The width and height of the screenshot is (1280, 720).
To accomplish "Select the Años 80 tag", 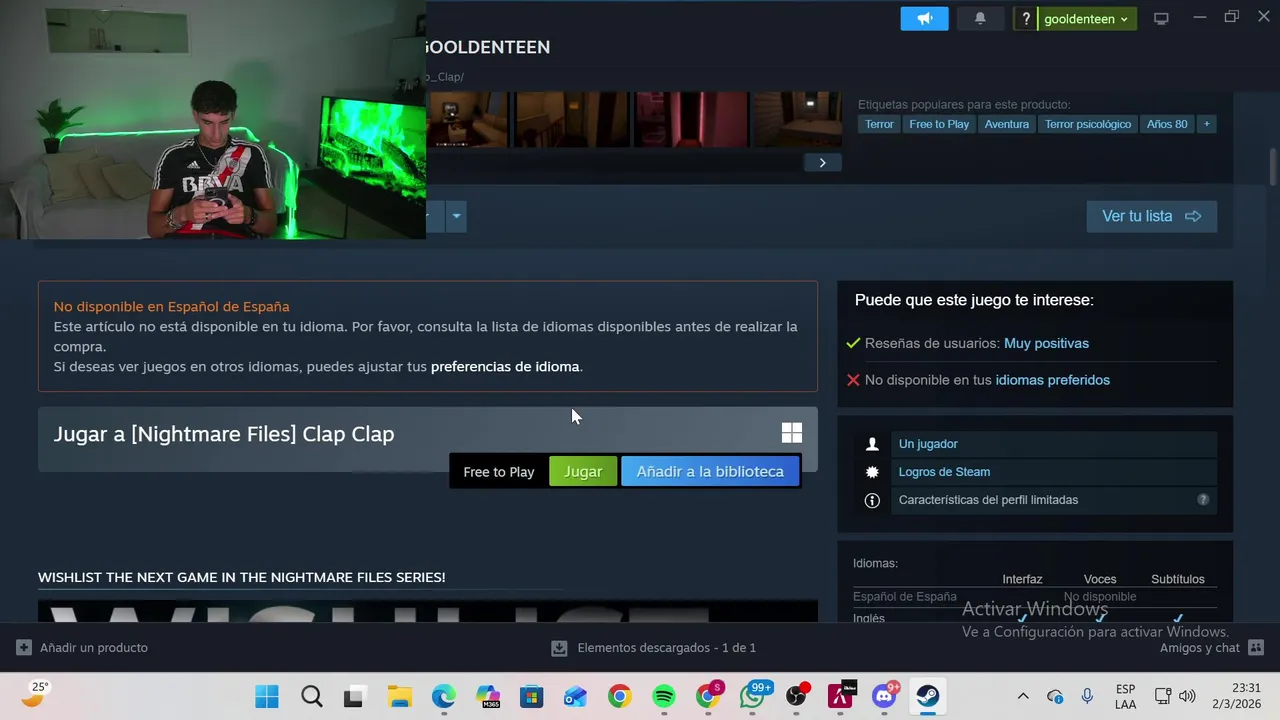I will pyautogui.click(x=1167, y=124).
